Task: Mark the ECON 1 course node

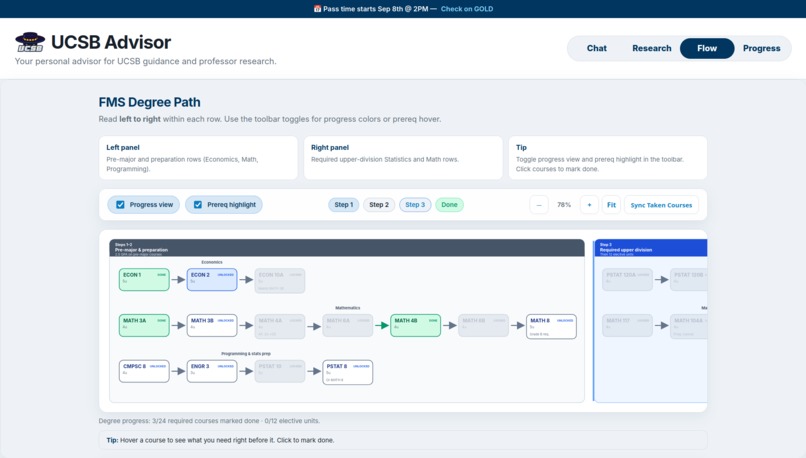Action: [x=144, y=280]
